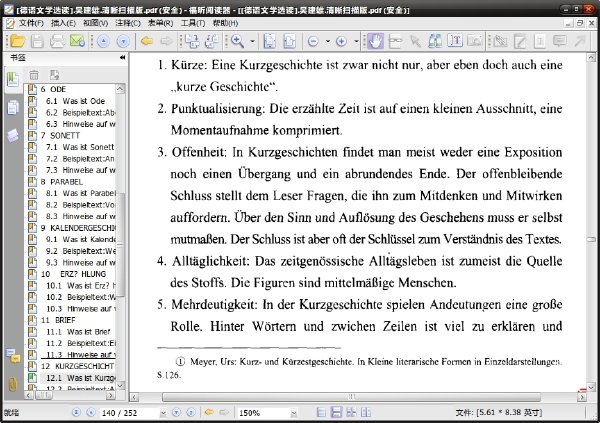
Task: Choose the Snapshot camera tool
Action: [x=475, y=41]
